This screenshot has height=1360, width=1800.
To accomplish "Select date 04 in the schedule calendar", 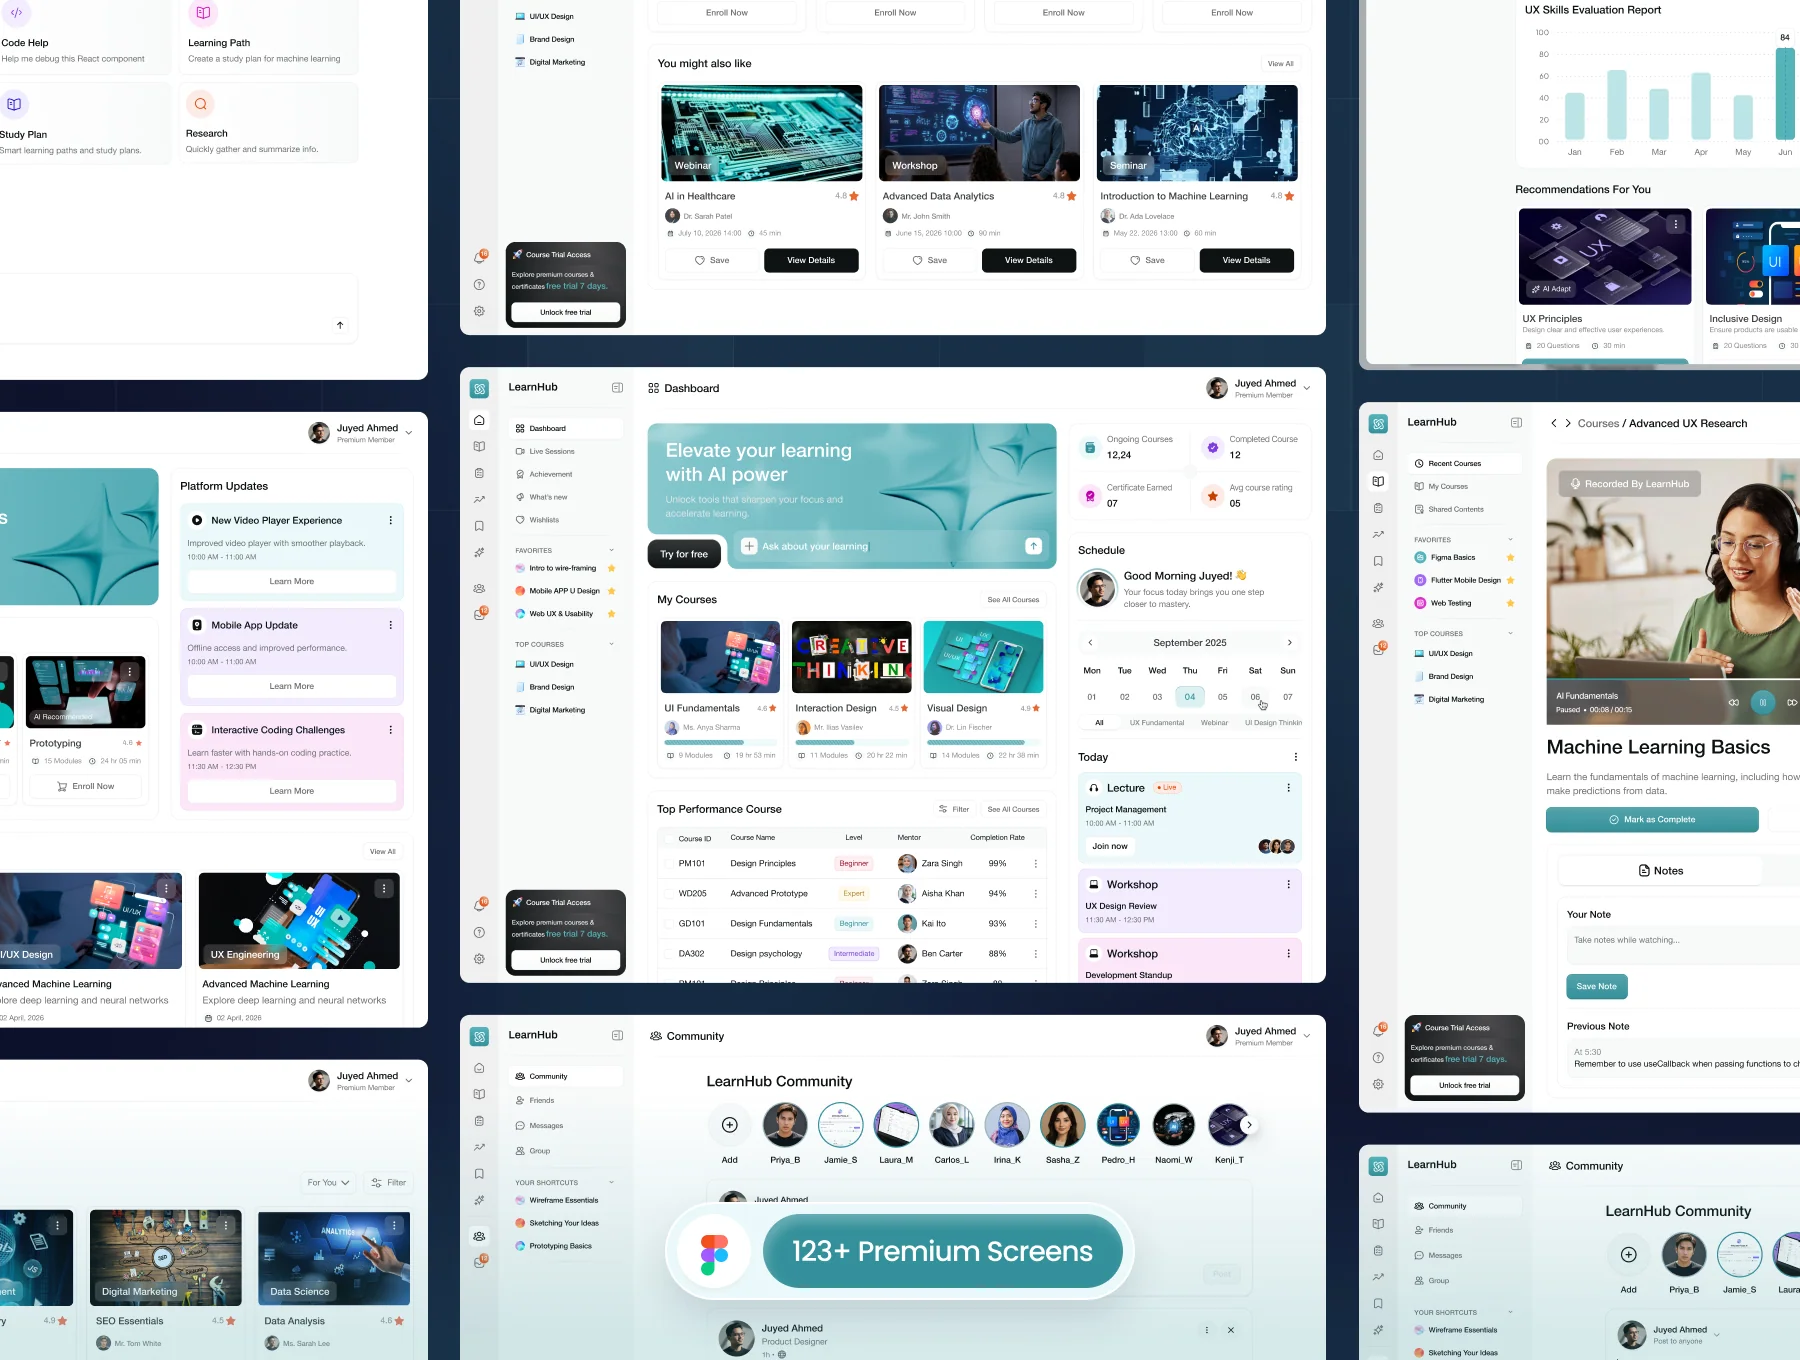I will coord(1190,697).
